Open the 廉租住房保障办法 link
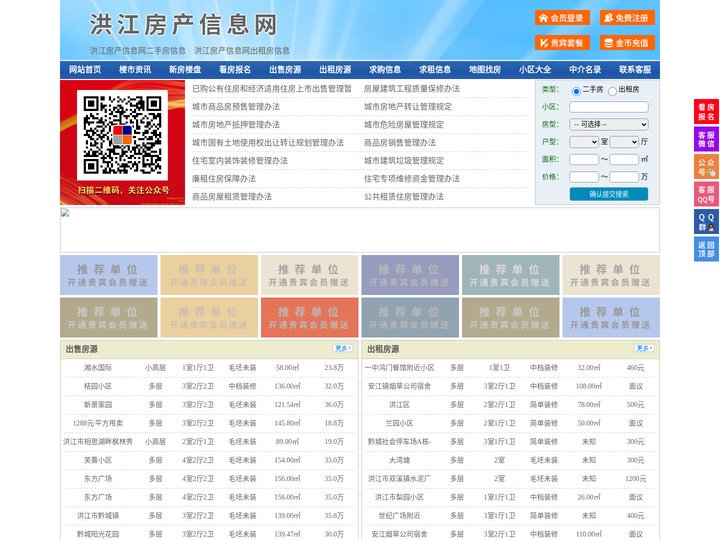The width and height of the screenshot is (720, 540). [224, 179]
